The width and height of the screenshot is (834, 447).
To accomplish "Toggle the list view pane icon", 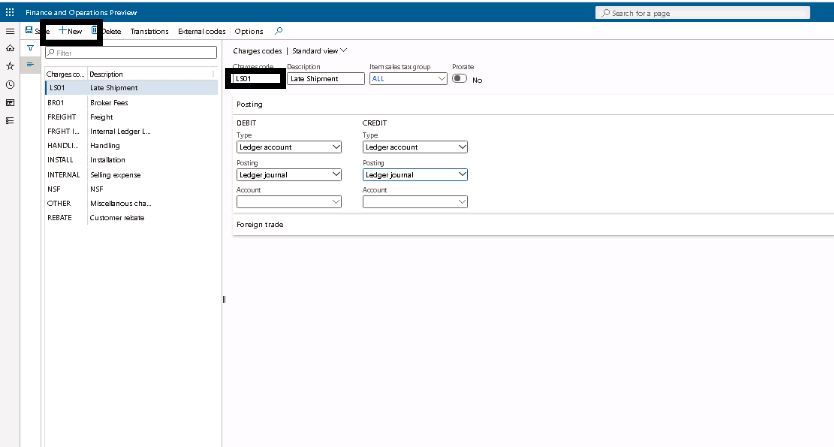I will point(30,64).
